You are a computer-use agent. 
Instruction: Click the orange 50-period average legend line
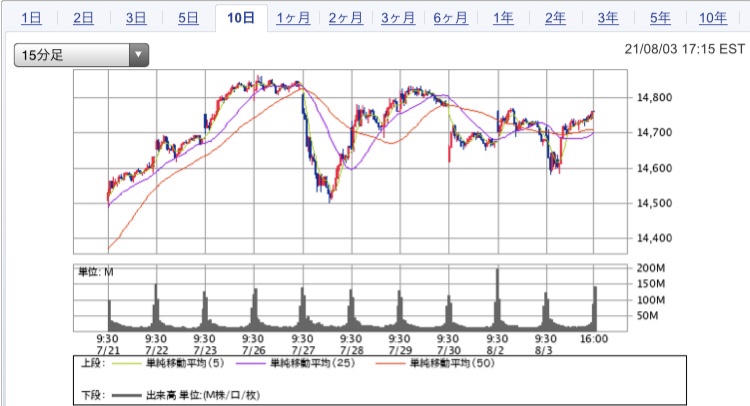(391, 364)
